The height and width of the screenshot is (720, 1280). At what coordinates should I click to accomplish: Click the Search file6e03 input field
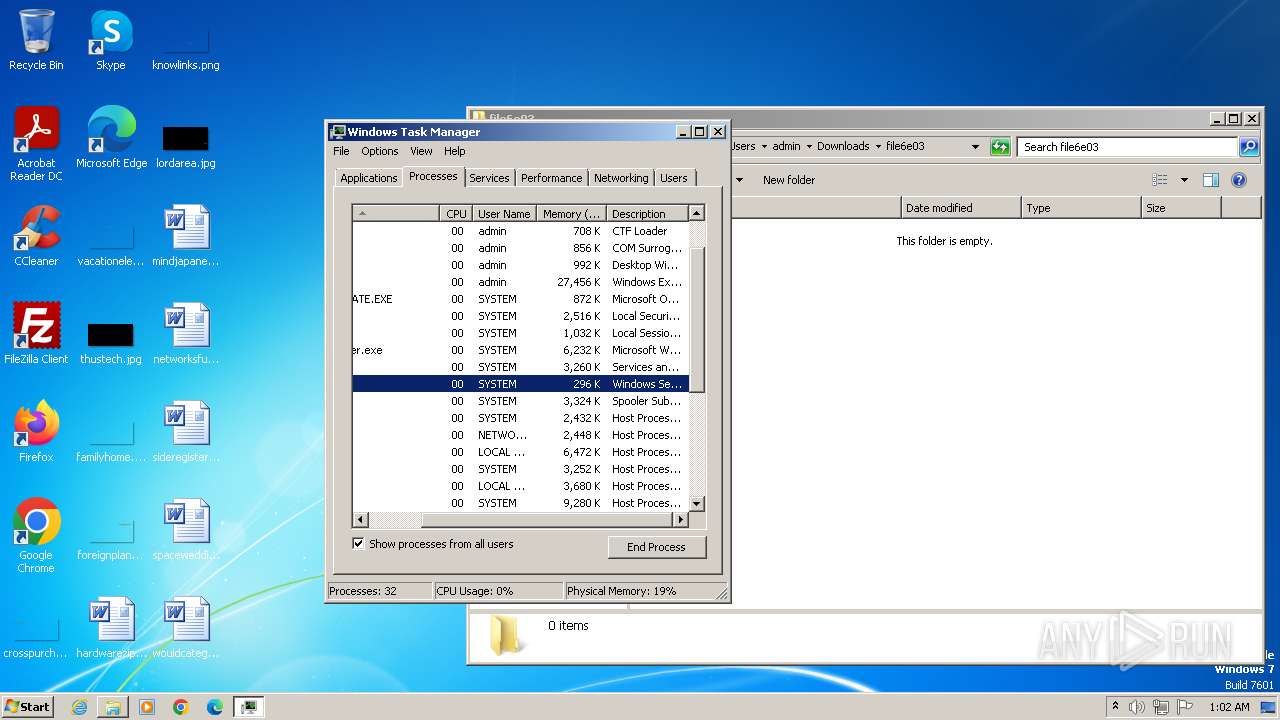1127,147
